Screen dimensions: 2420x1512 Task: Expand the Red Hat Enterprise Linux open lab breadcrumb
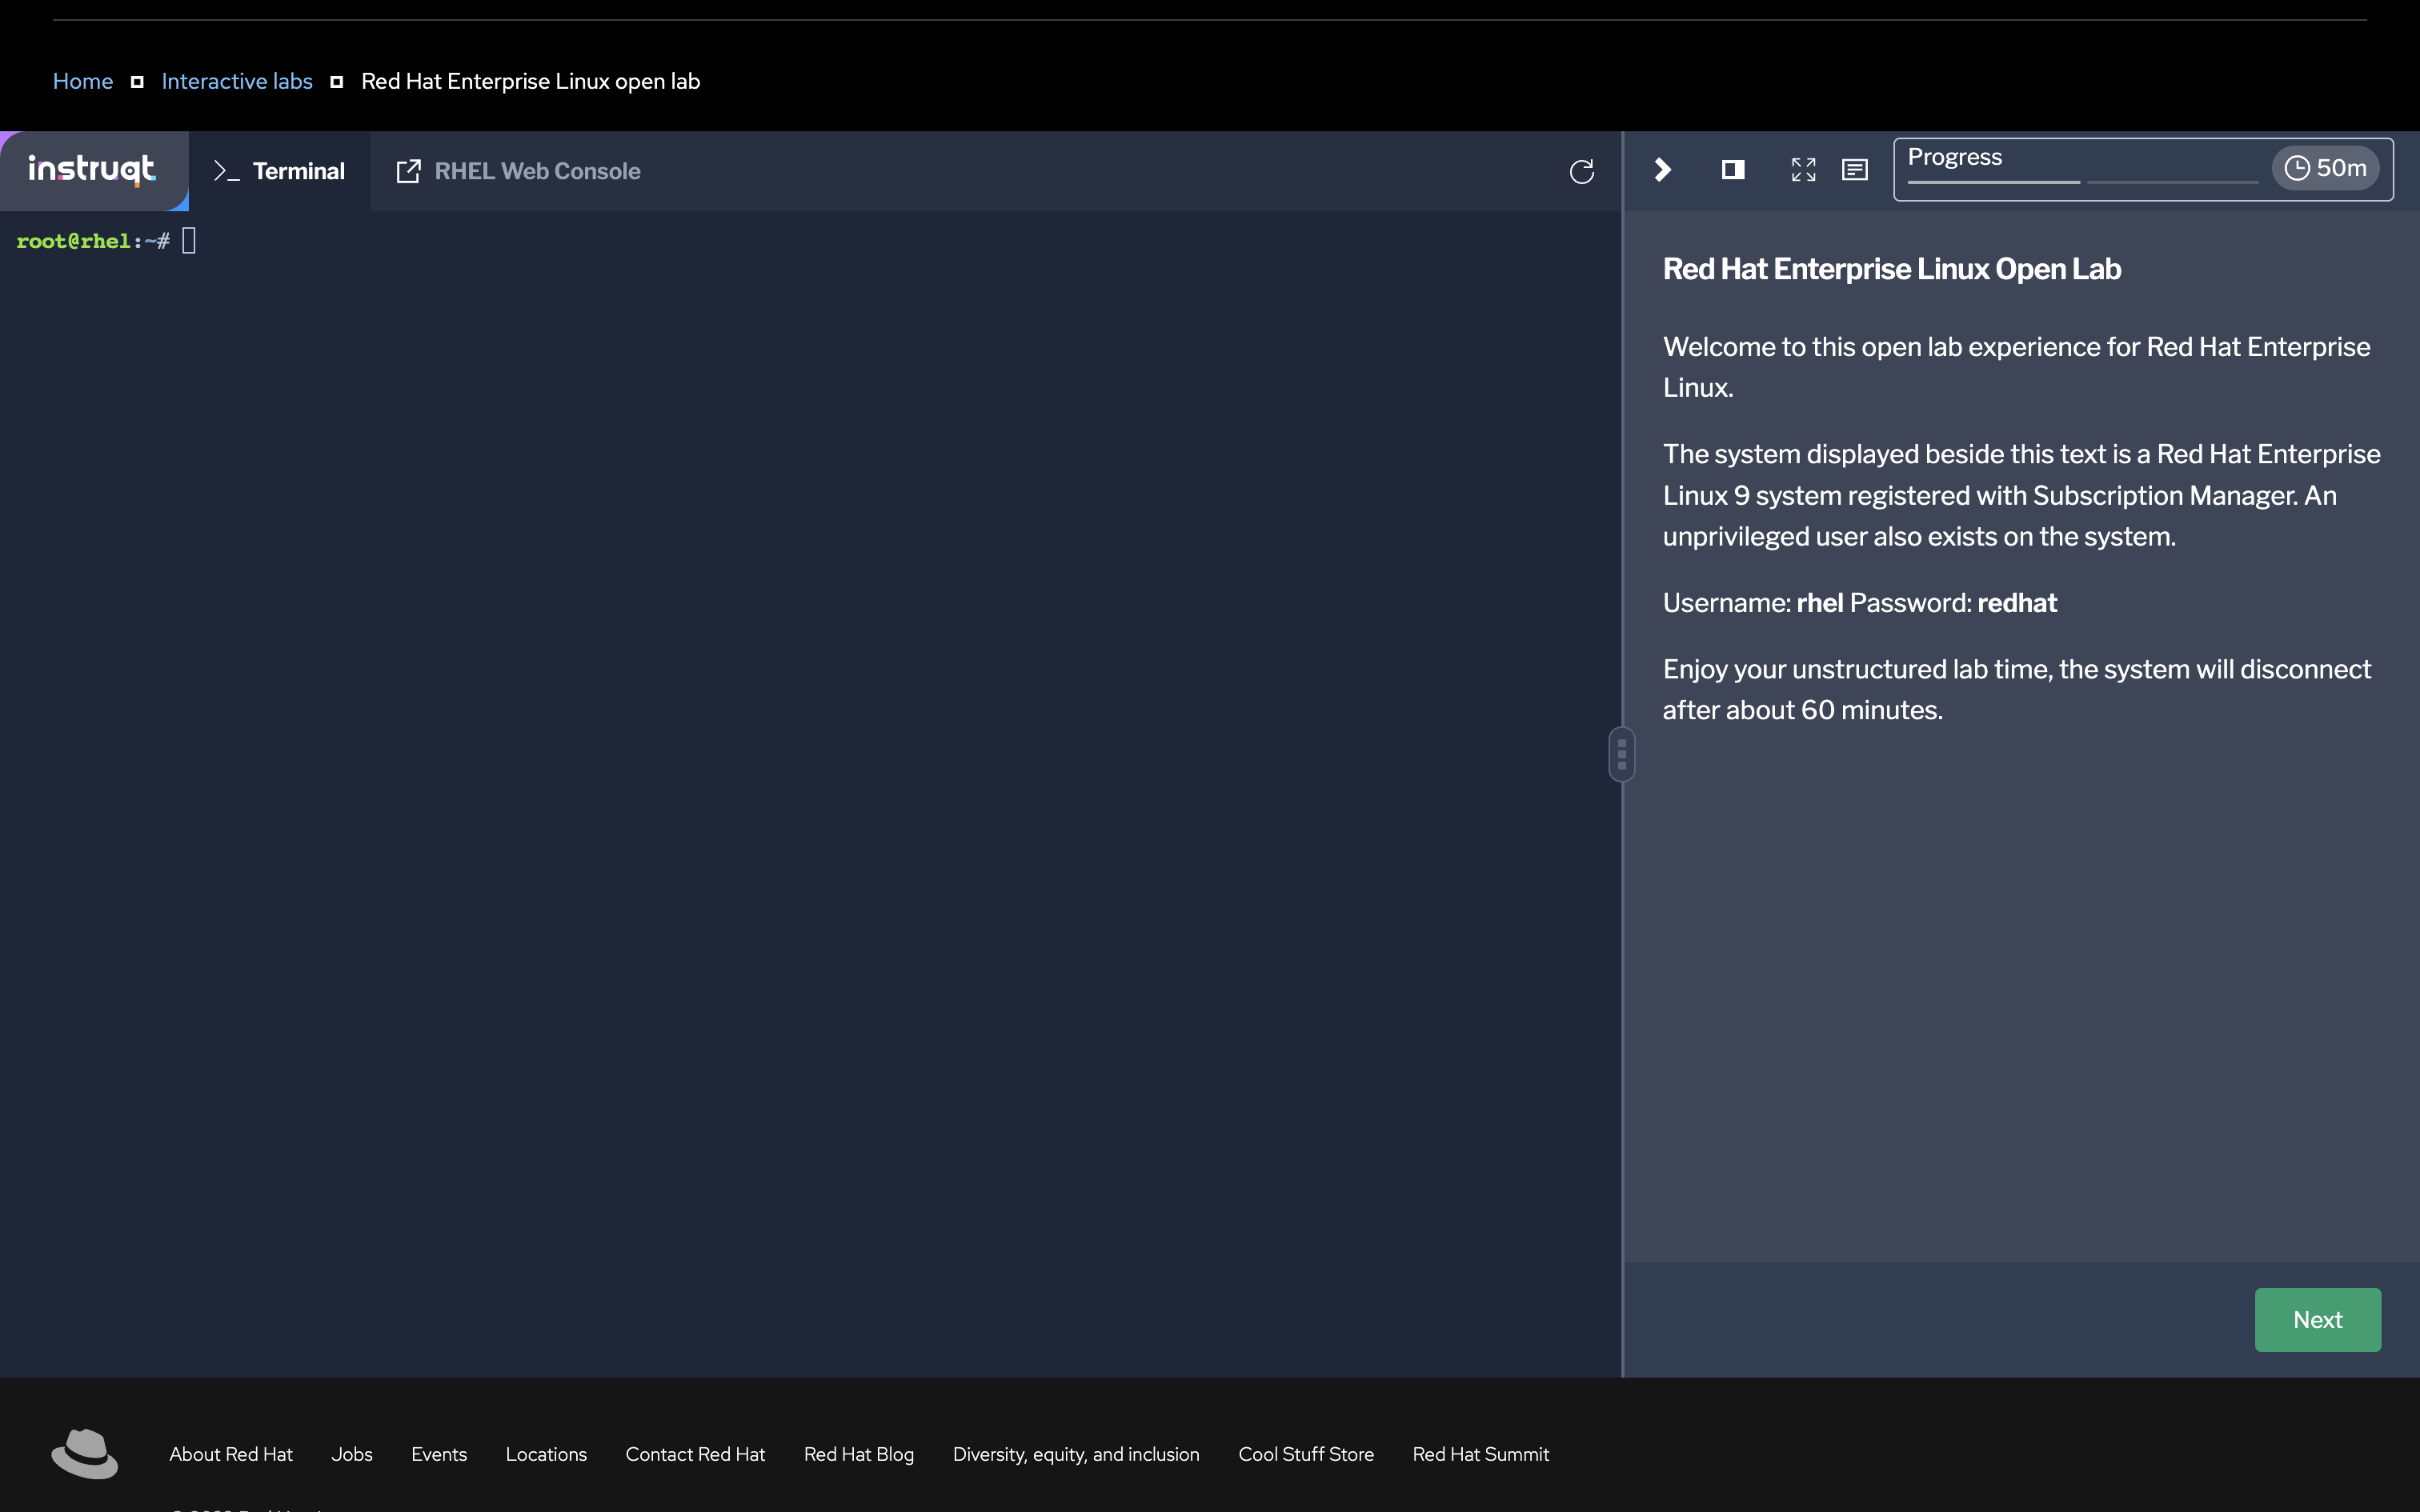tap(336, 80)
